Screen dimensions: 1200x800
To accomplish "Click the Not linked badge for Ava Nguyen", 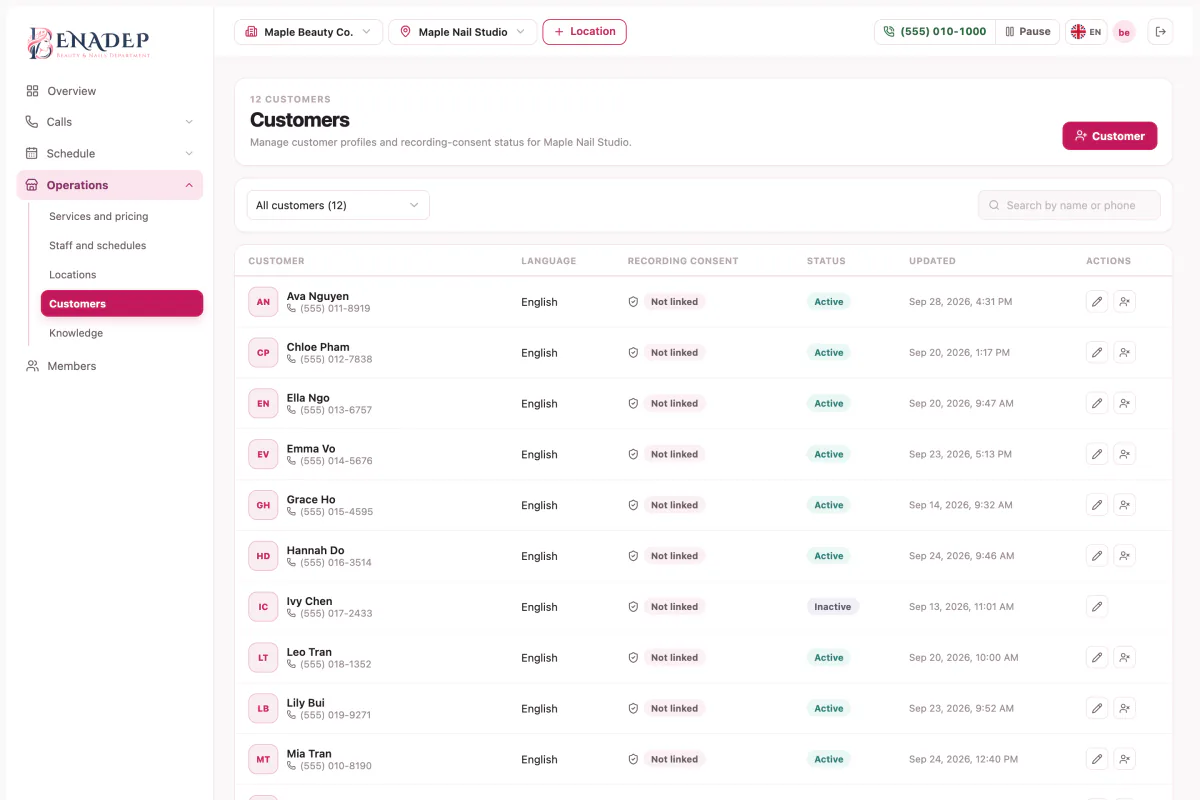I will 674,301.
